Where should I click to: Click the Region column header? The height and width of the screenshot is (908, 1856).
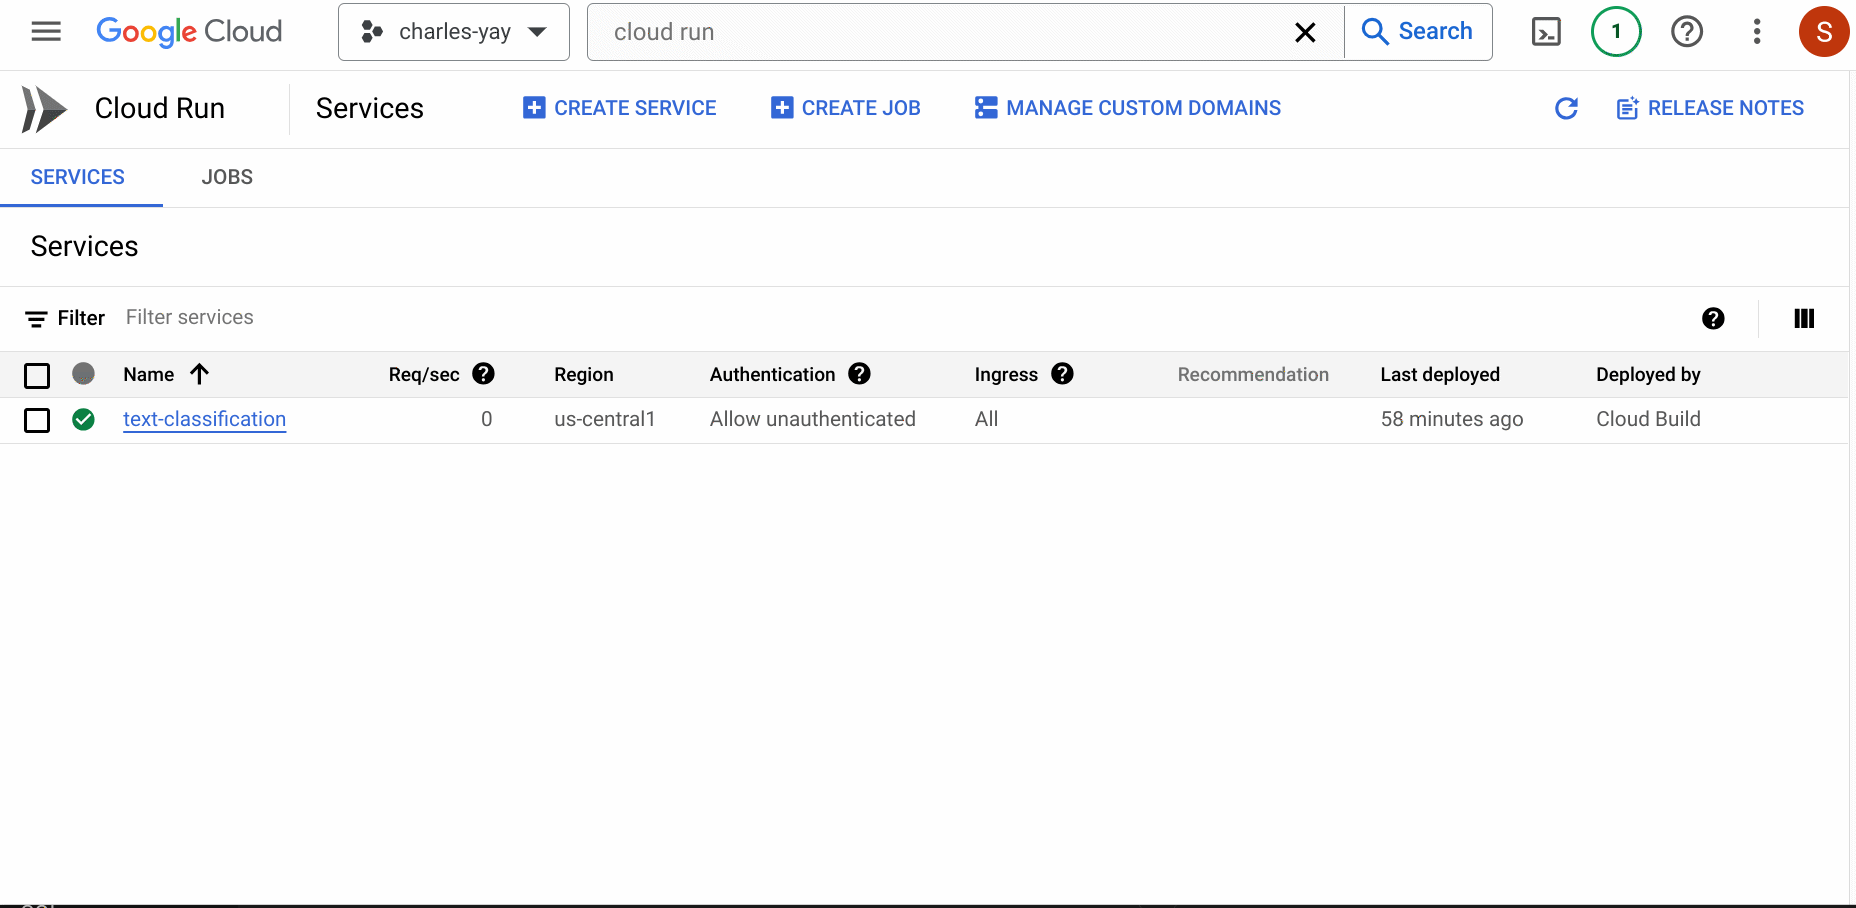coord(584,375)
